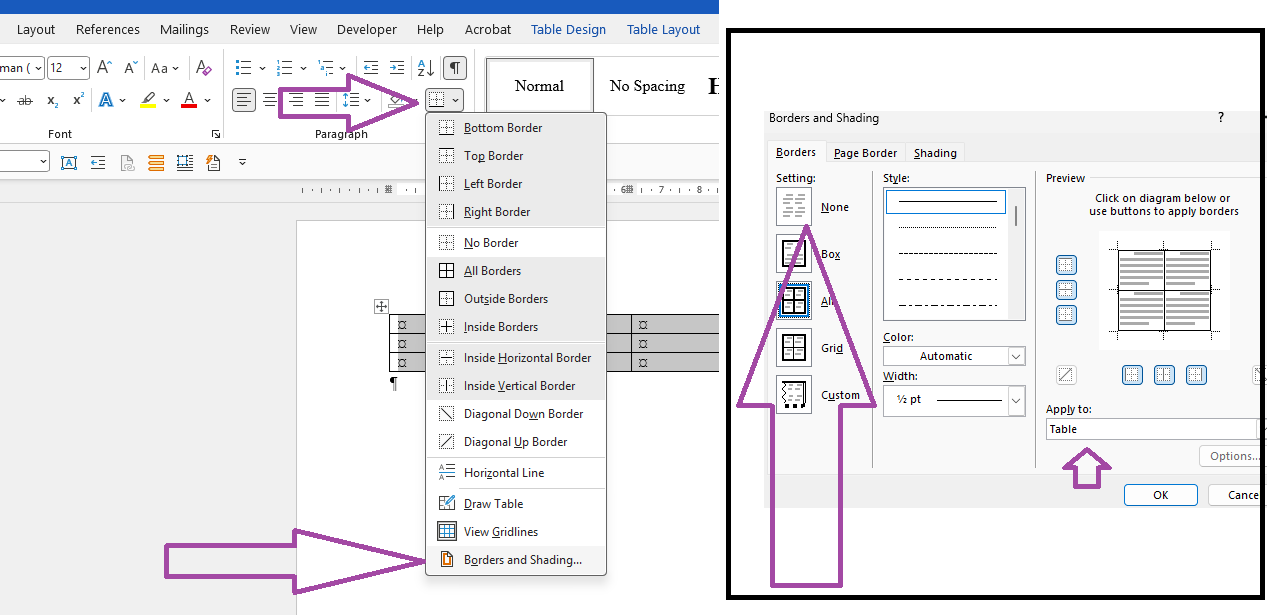Choose Borders and Shading... from the menu
1267x615 pixels.
coord(516,560)
